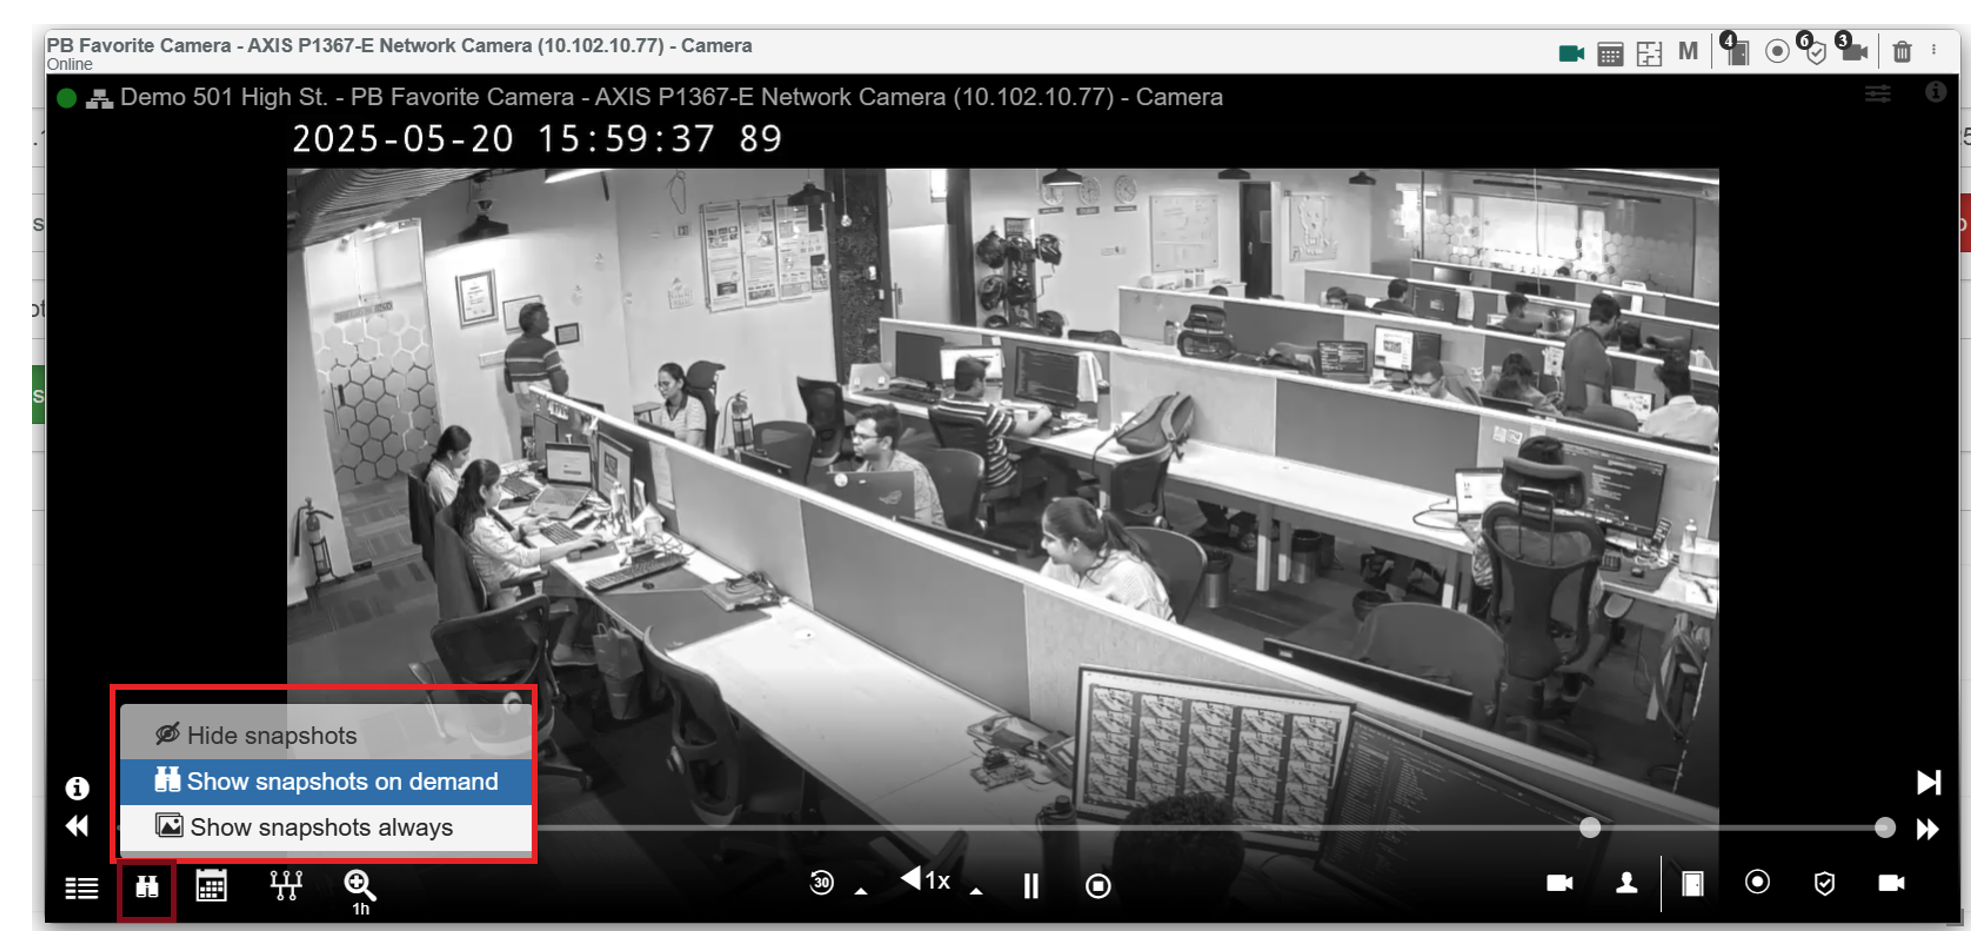Open the 30-second skip interval dropdown
The height and width of the screenshot is (952, 1988).
[860, 889]
